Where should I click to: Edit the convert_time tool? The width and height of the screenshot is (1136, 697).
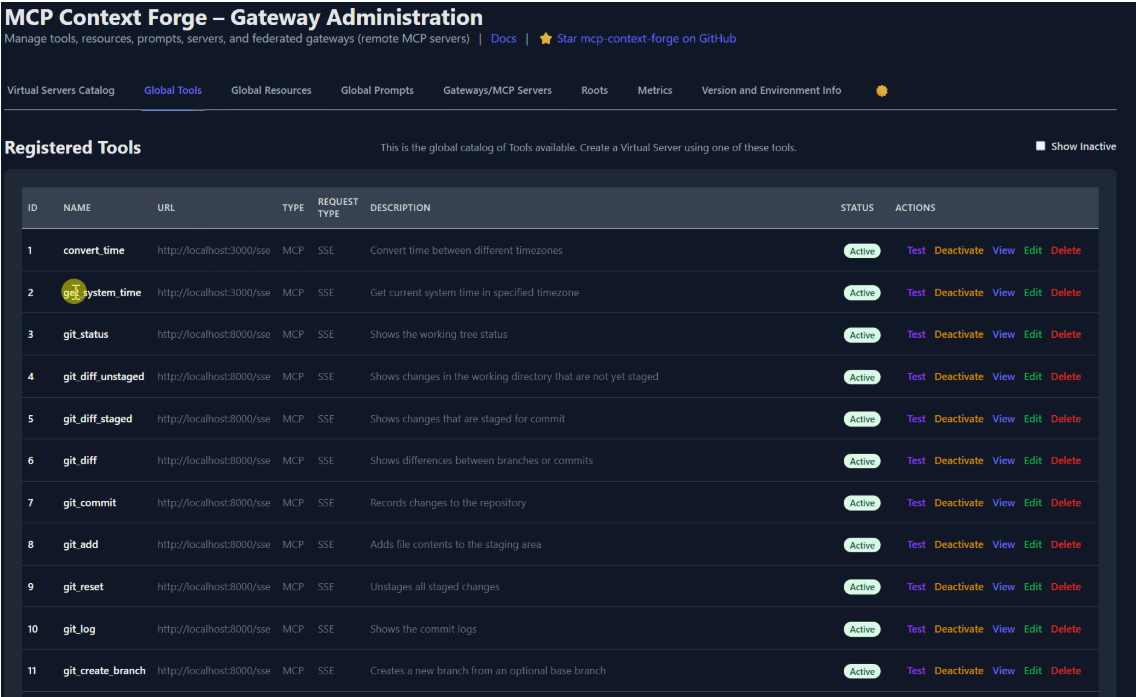1032,250
